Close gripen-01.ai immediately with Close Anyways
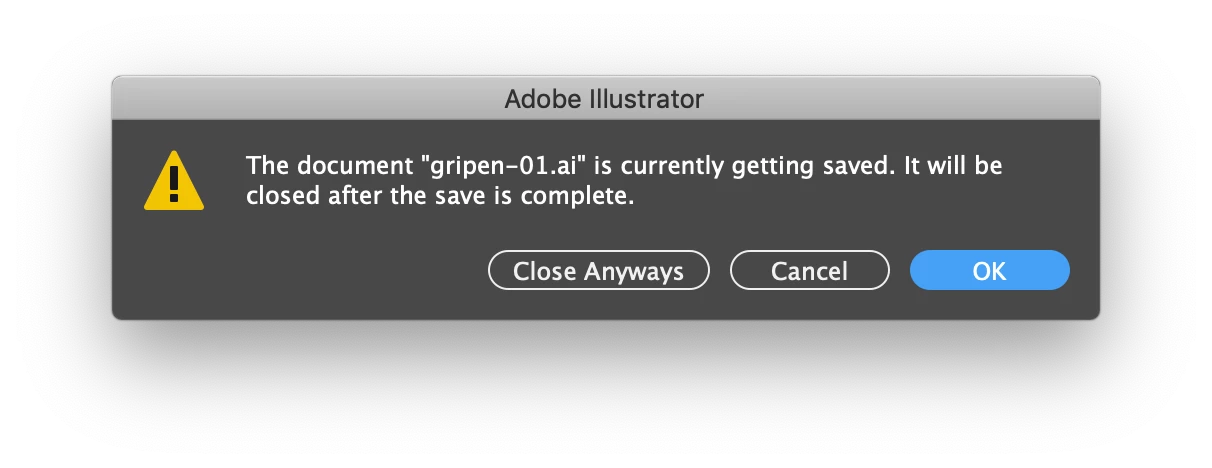This screenshot has height=468, width=1212. pos(598,270)
